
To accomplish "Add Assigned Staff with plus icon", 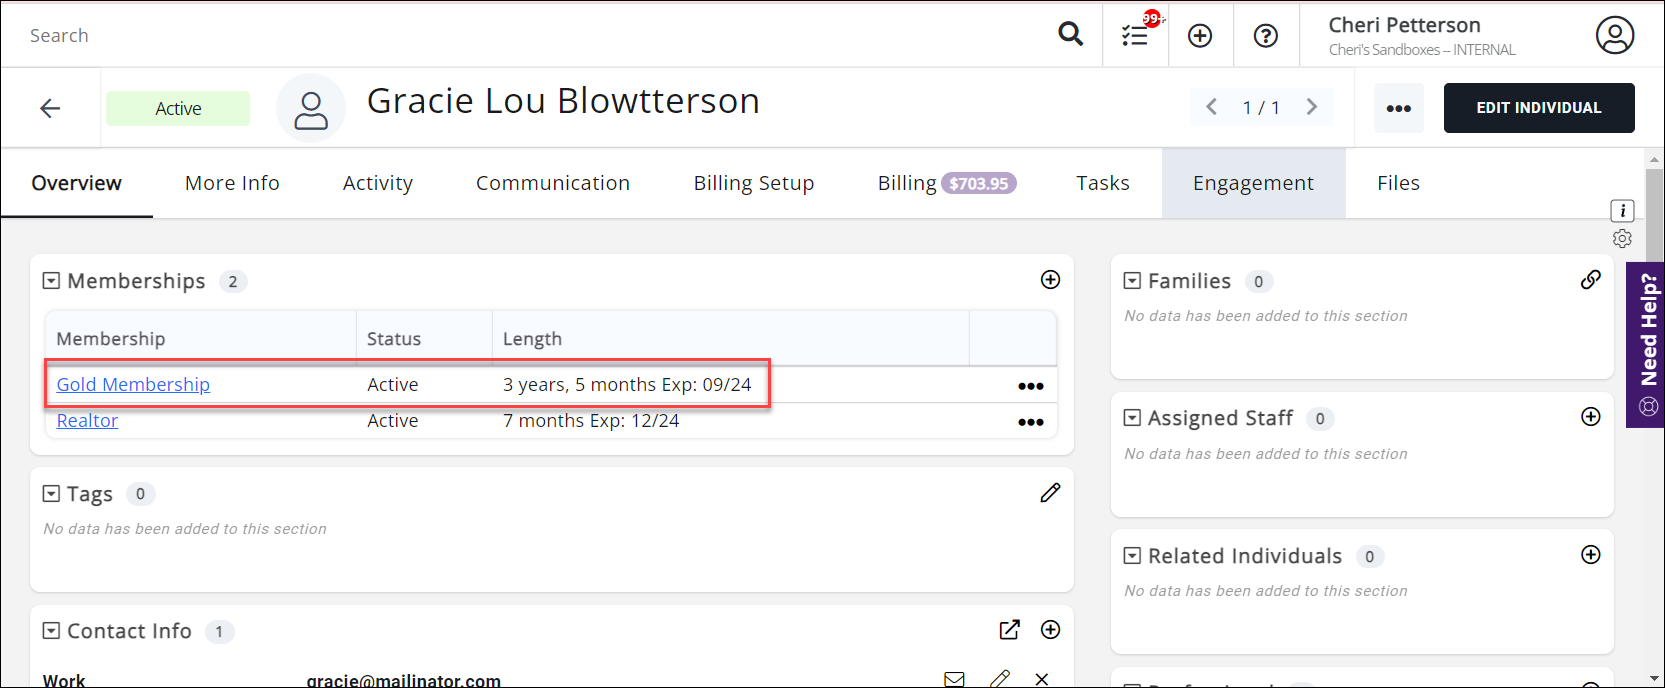I will tap(1590, 417).
